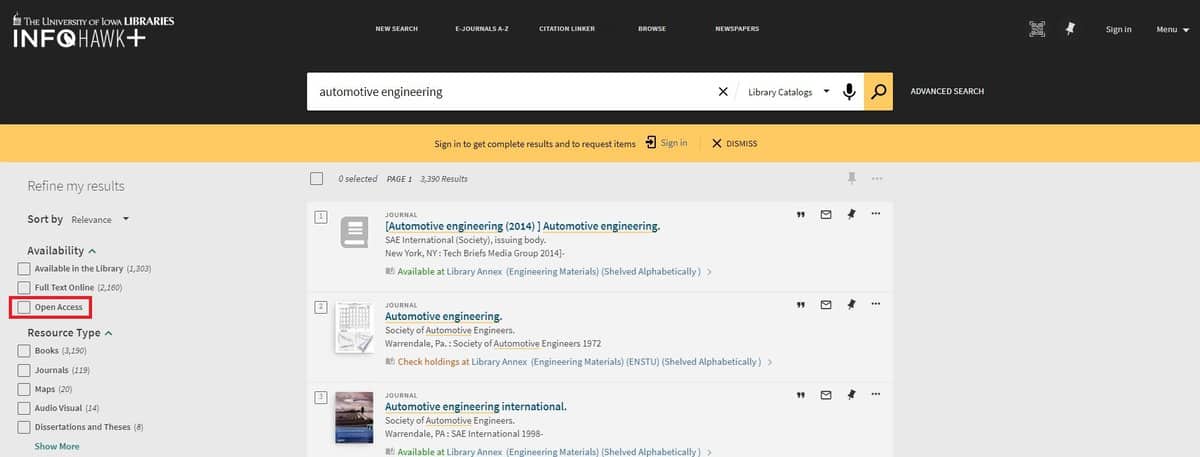This screenshot has width=1200, height=457.
Task: Open the Sort by Relevance dropdown
Action: pyautogui.click(x=100, y=219)
